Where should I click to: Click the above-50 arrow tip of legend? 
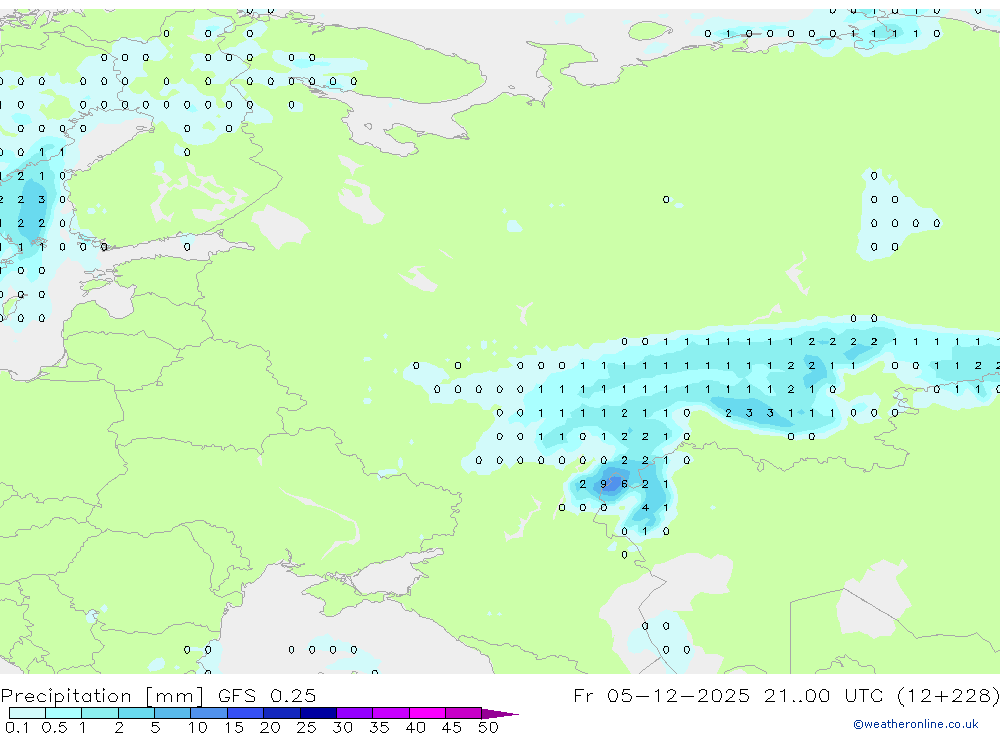[x=500, y=714]
